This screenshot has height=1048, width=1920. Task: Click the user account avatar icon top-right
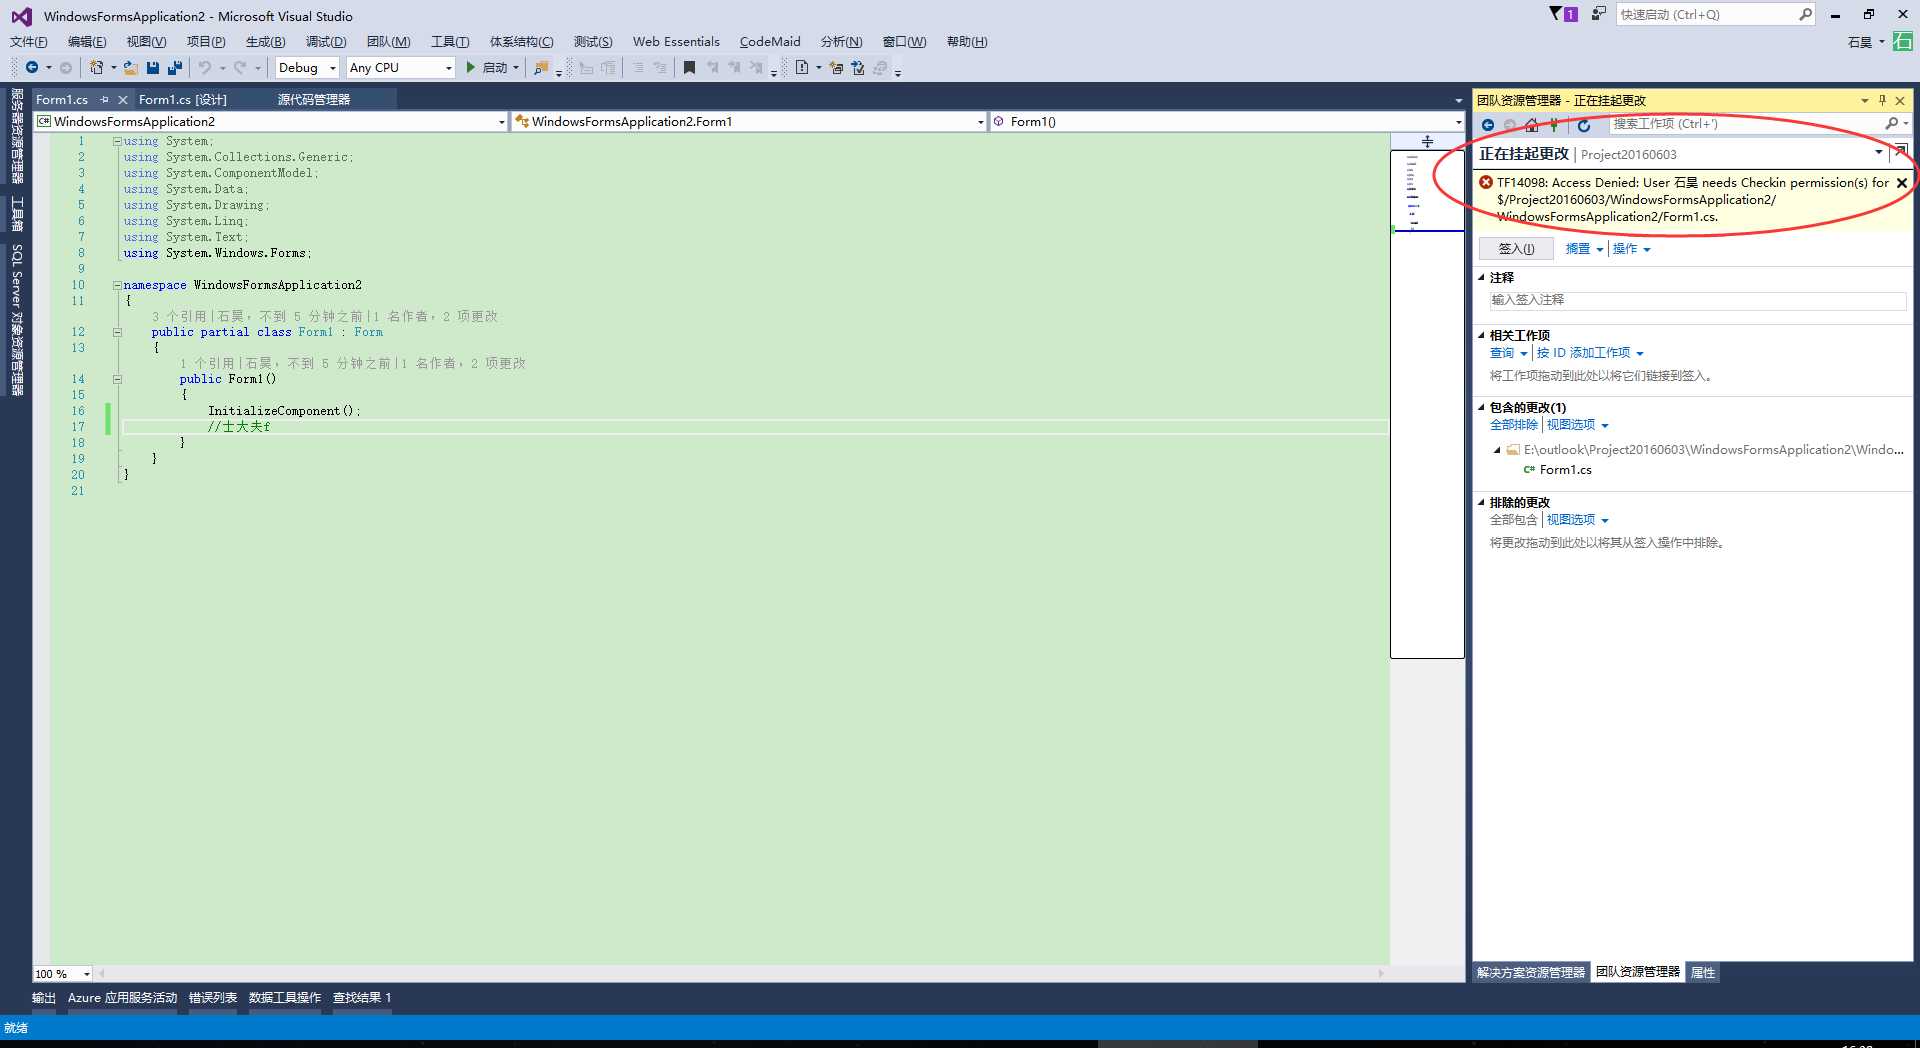[x=1903, y=42]
